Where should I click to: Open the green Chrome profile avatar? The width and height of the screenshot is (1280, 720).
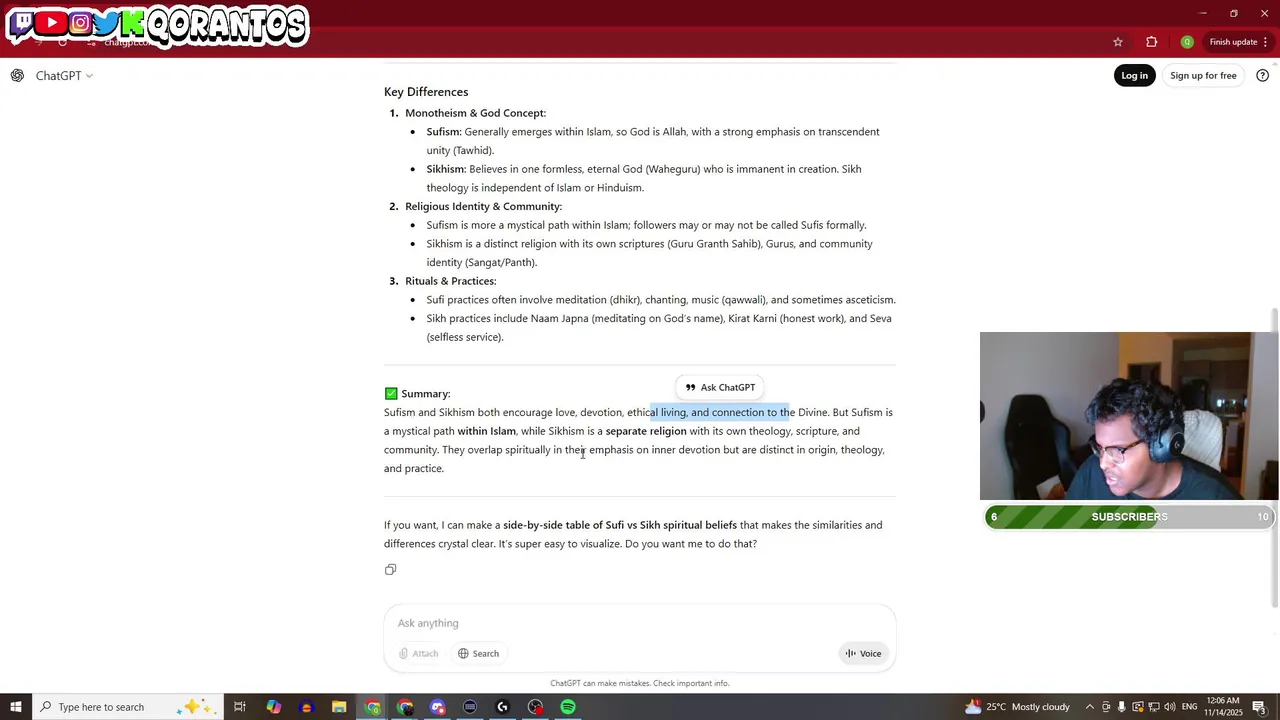tap(1187, 42)
